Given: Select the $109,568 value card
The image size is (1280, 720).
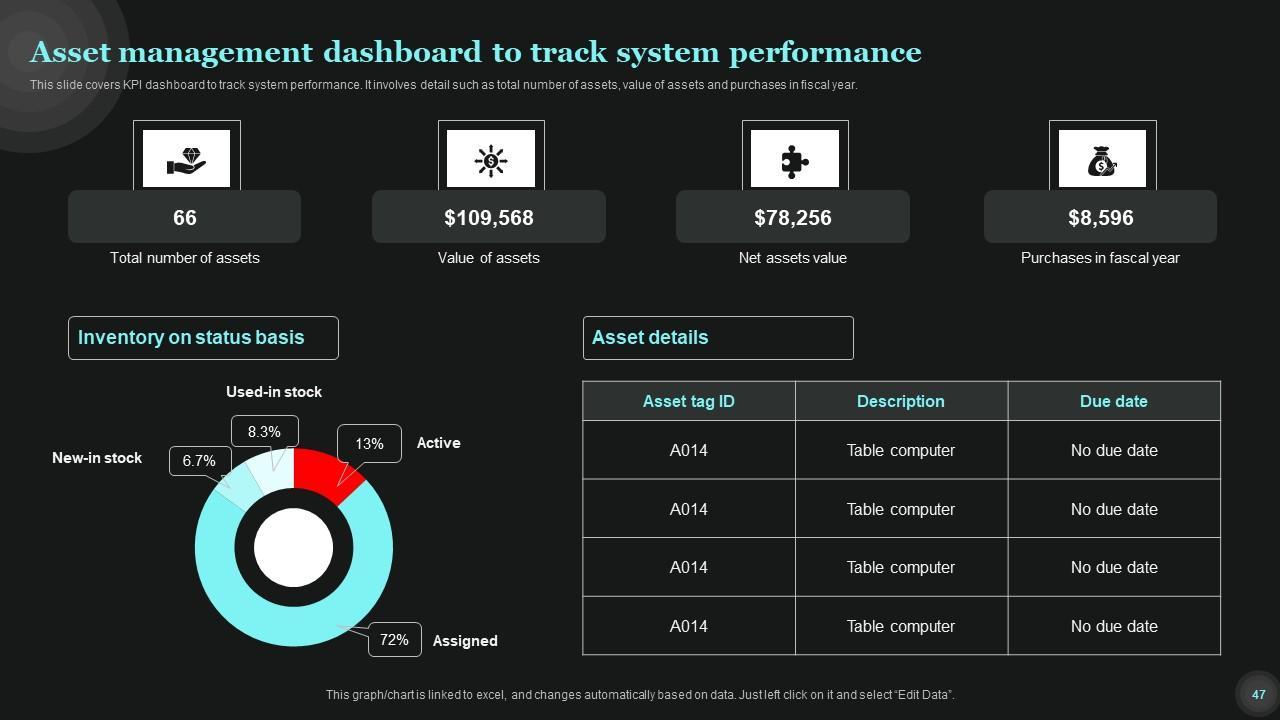Looking at the screenshot, I should pos(488,217).
